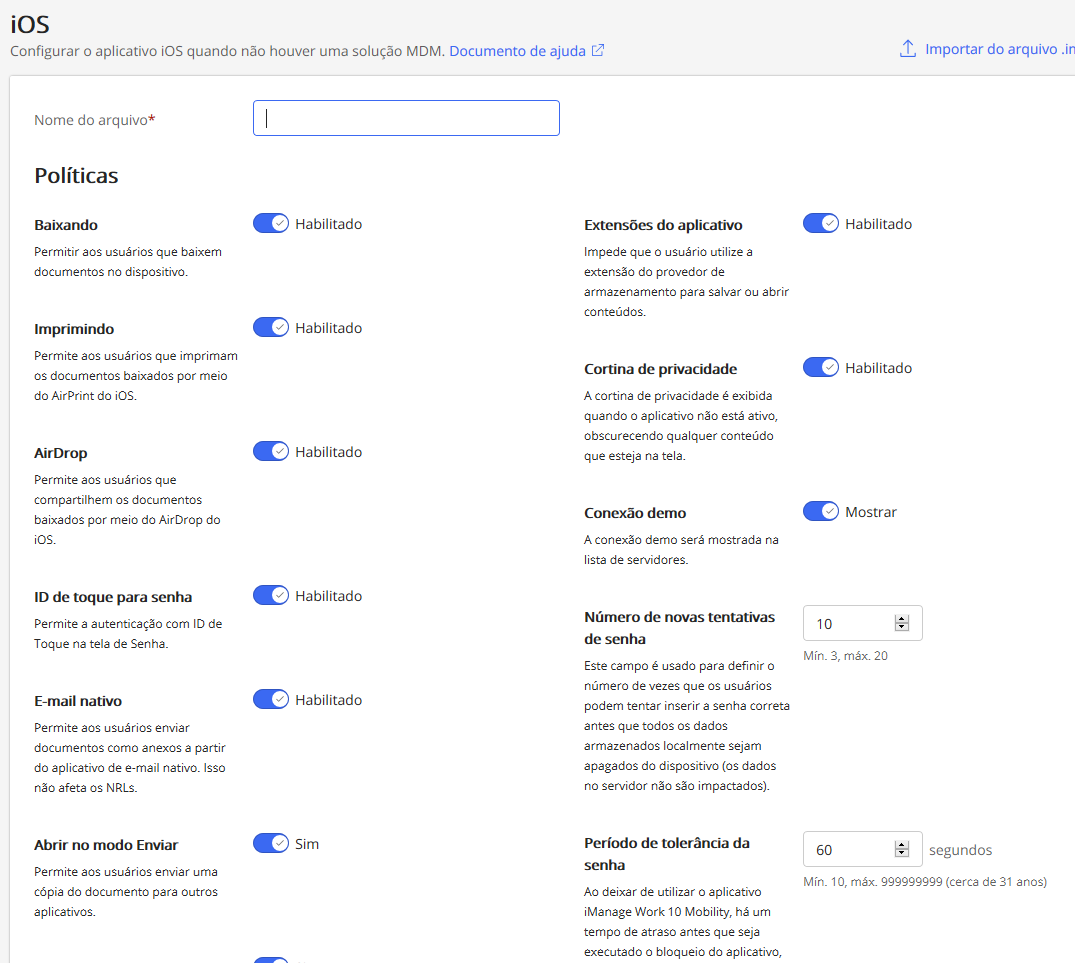Viewport: 1075px width, 963px height.
Task: Increase Período de tolerância da senha value
Action: [x=902, y=845]
